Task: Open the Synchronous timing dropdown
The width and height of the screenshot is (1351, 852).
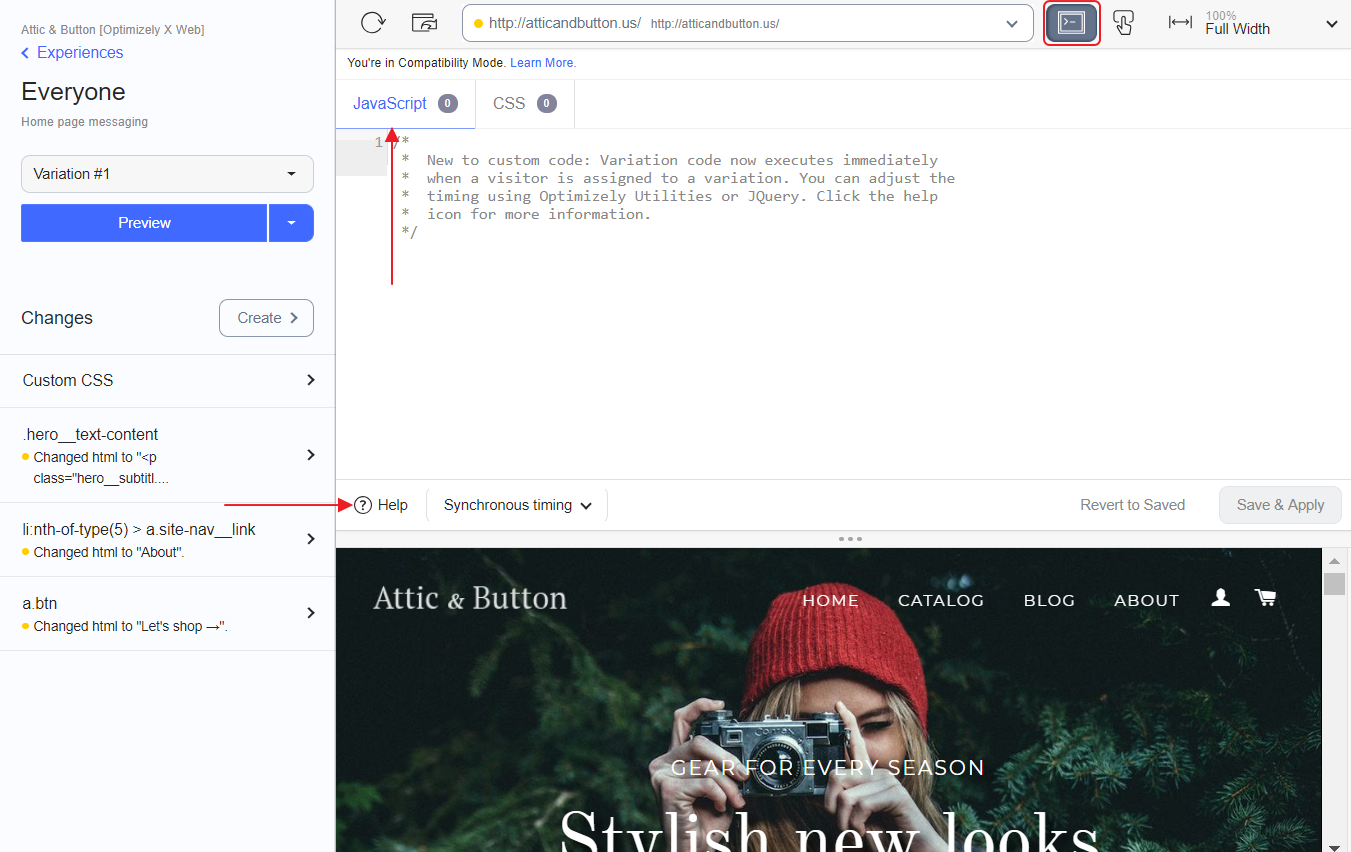Action: (517, 505)
